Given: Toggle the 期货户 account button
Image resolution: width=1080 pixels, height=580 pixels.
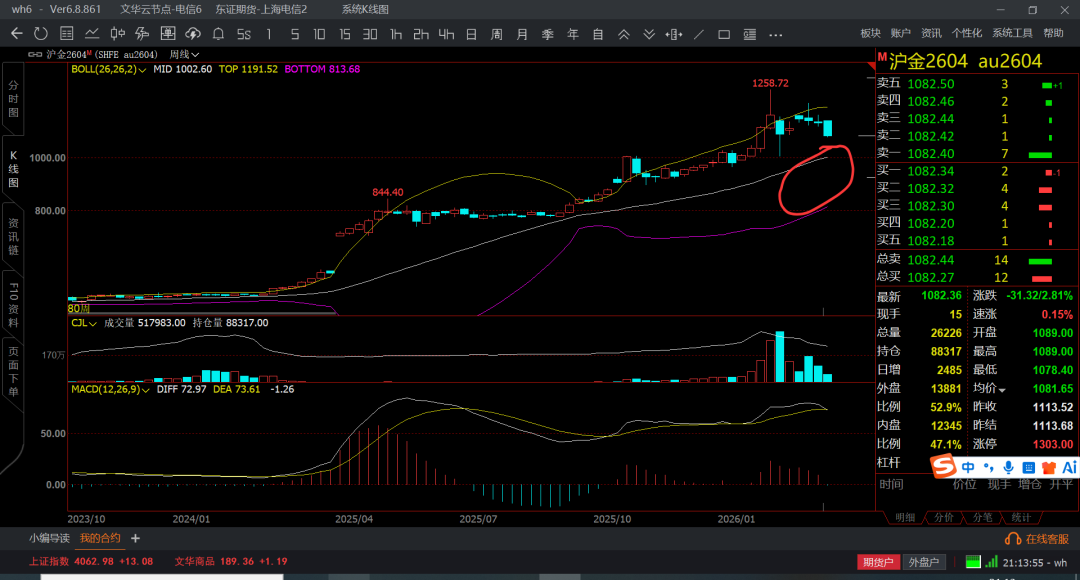Looking at the screenshot, I should [878, 562].
